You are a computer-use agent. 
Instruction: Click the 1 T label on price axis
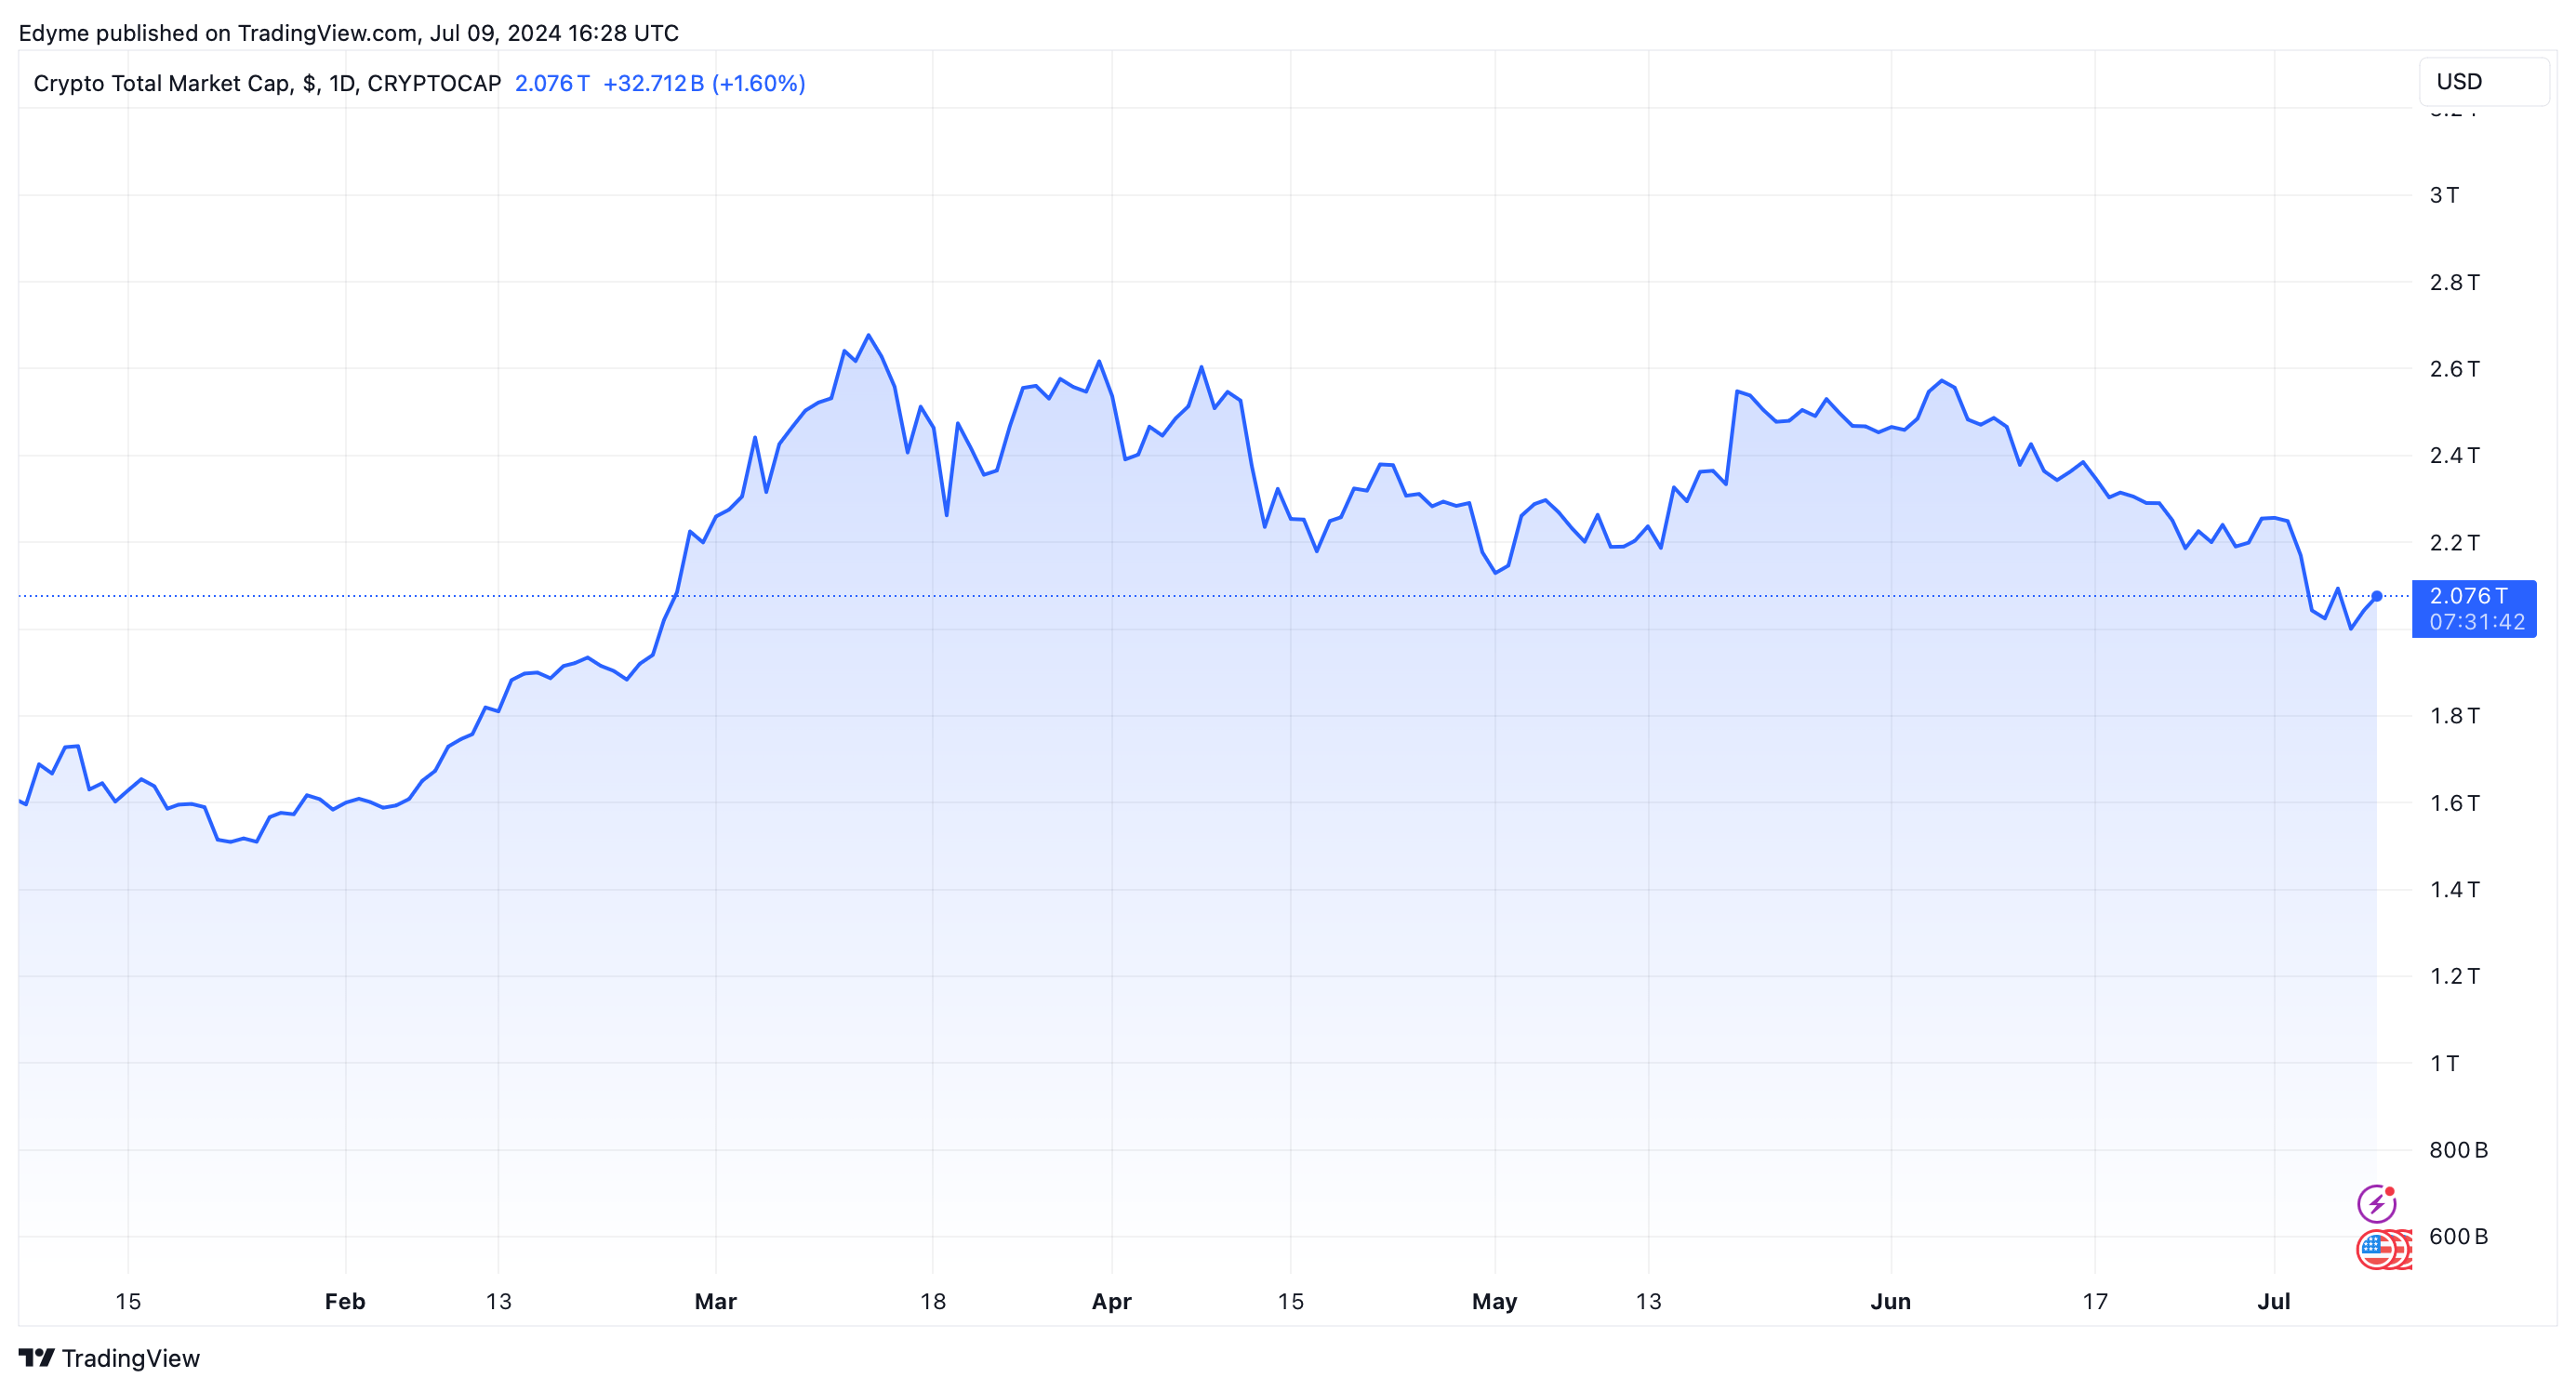click(2444, 1063)
